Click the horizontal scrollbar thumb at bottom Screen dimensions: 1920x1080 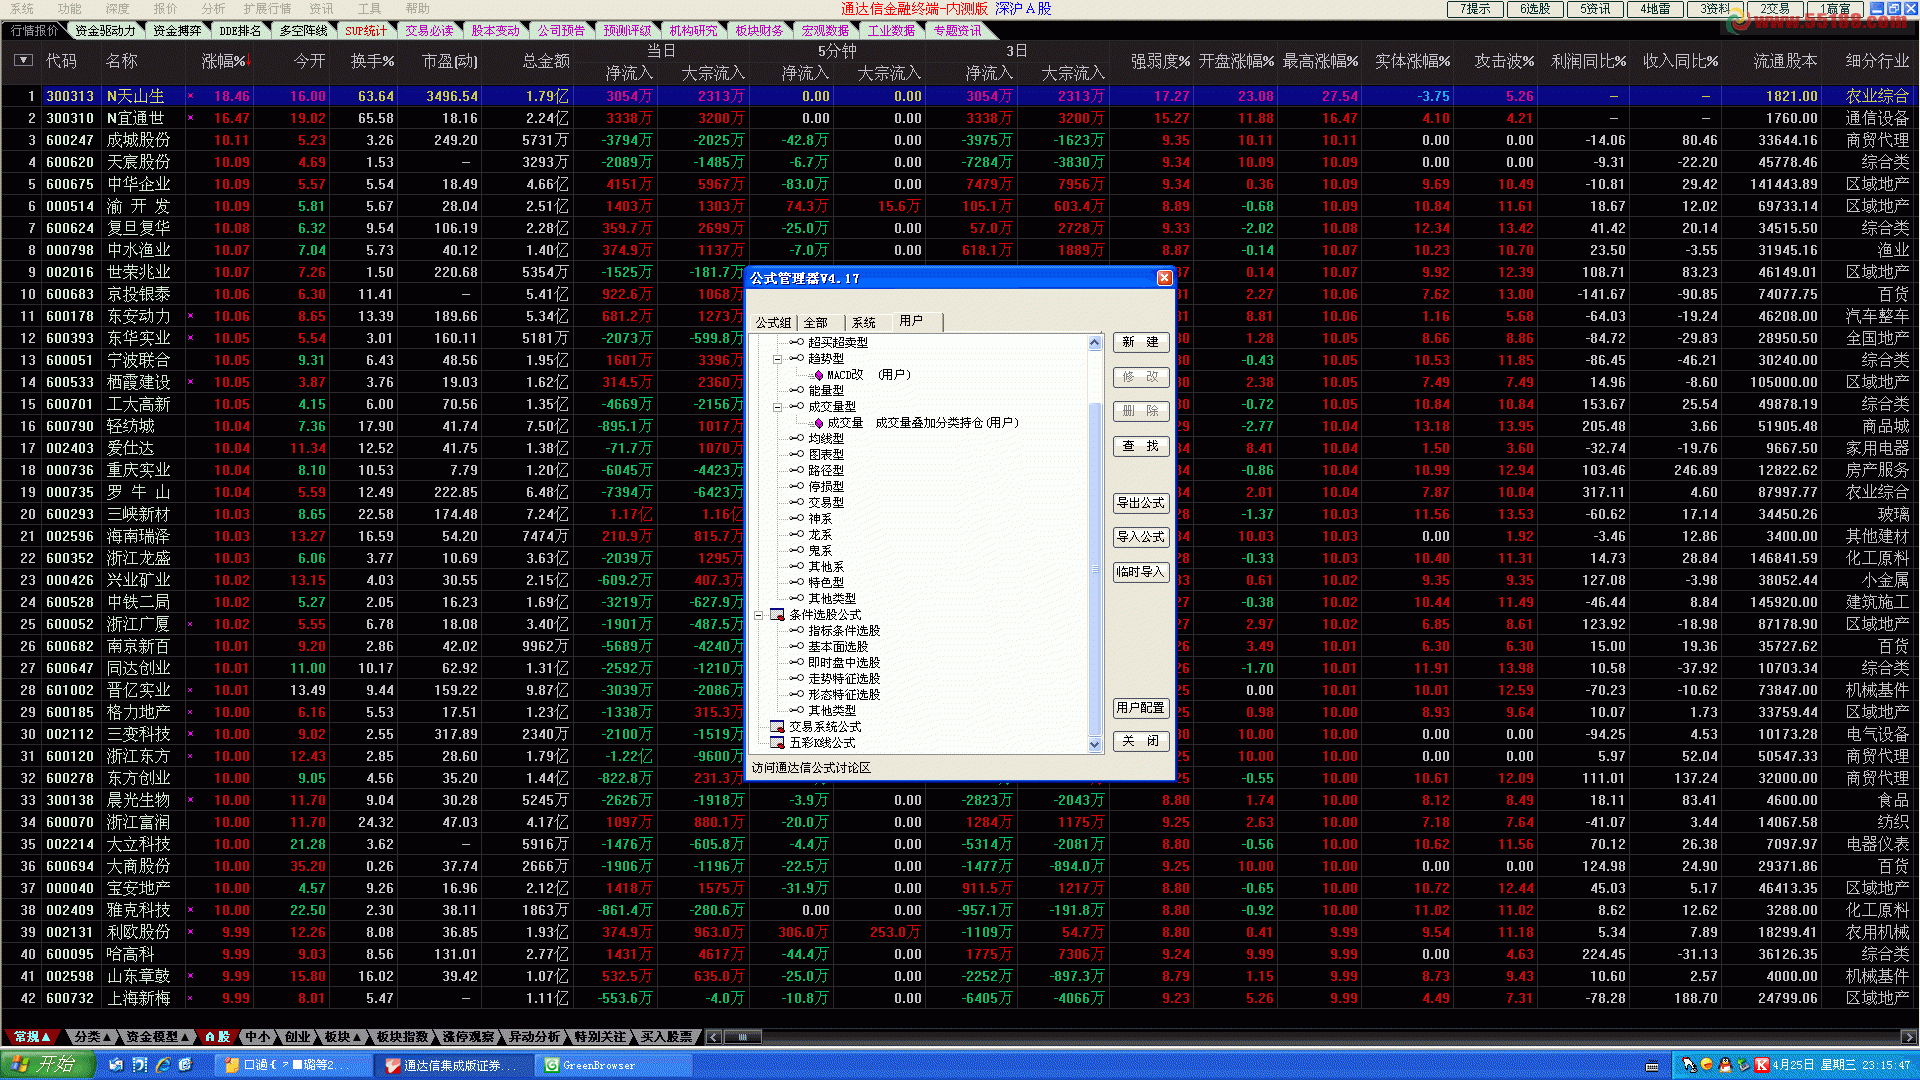click(743, 1037)
